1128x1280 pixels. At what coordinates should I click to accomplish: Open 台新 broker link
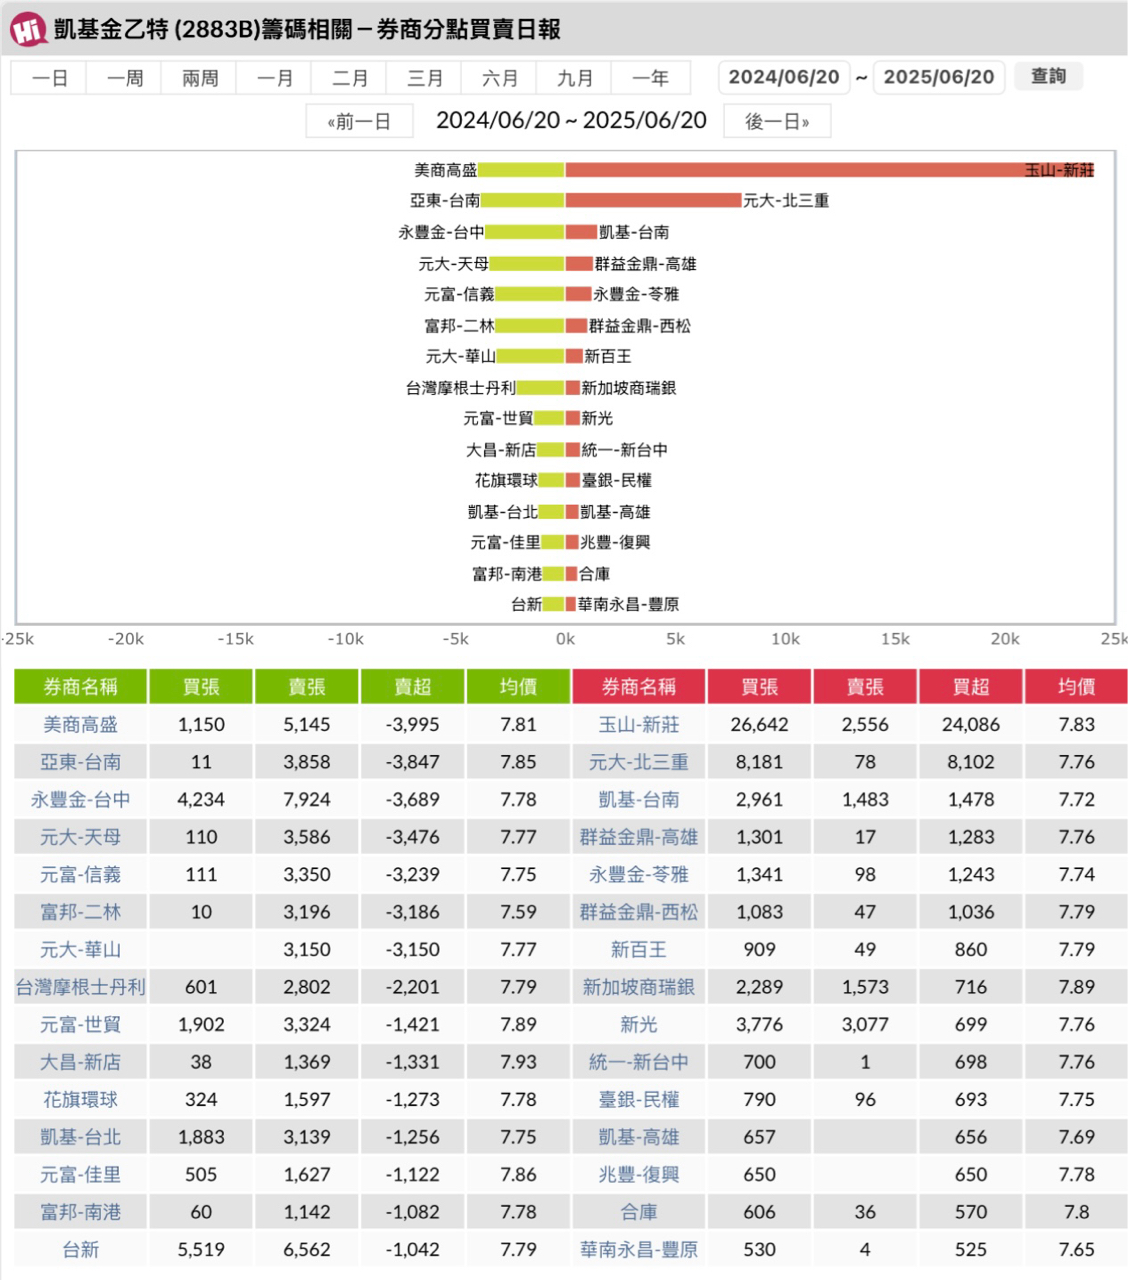(x=80, y=1250)
